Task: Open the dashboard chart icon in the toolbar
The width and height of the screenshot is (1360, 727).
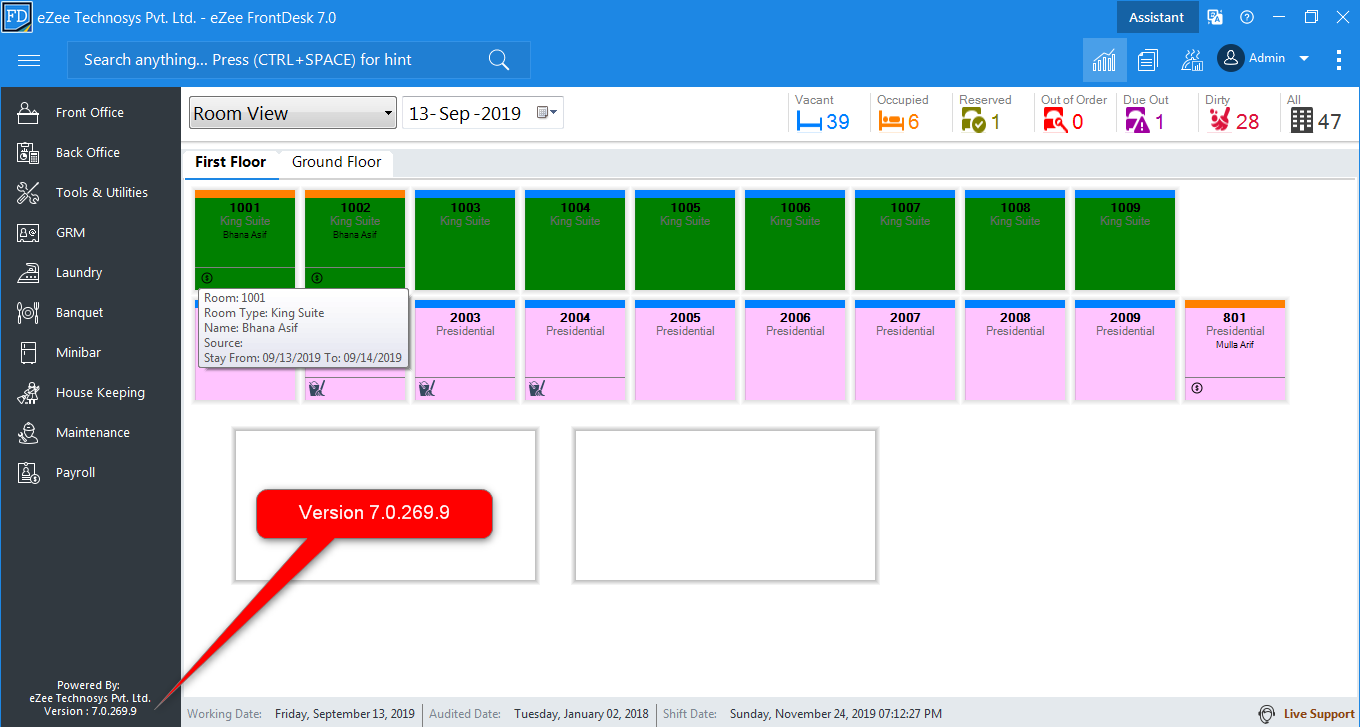Action: (1104, 60)
